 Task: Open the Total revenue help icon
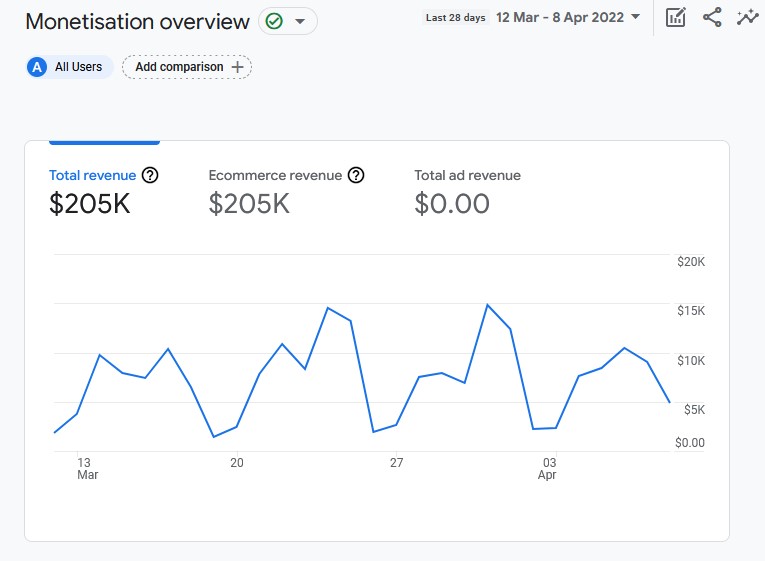150,175
